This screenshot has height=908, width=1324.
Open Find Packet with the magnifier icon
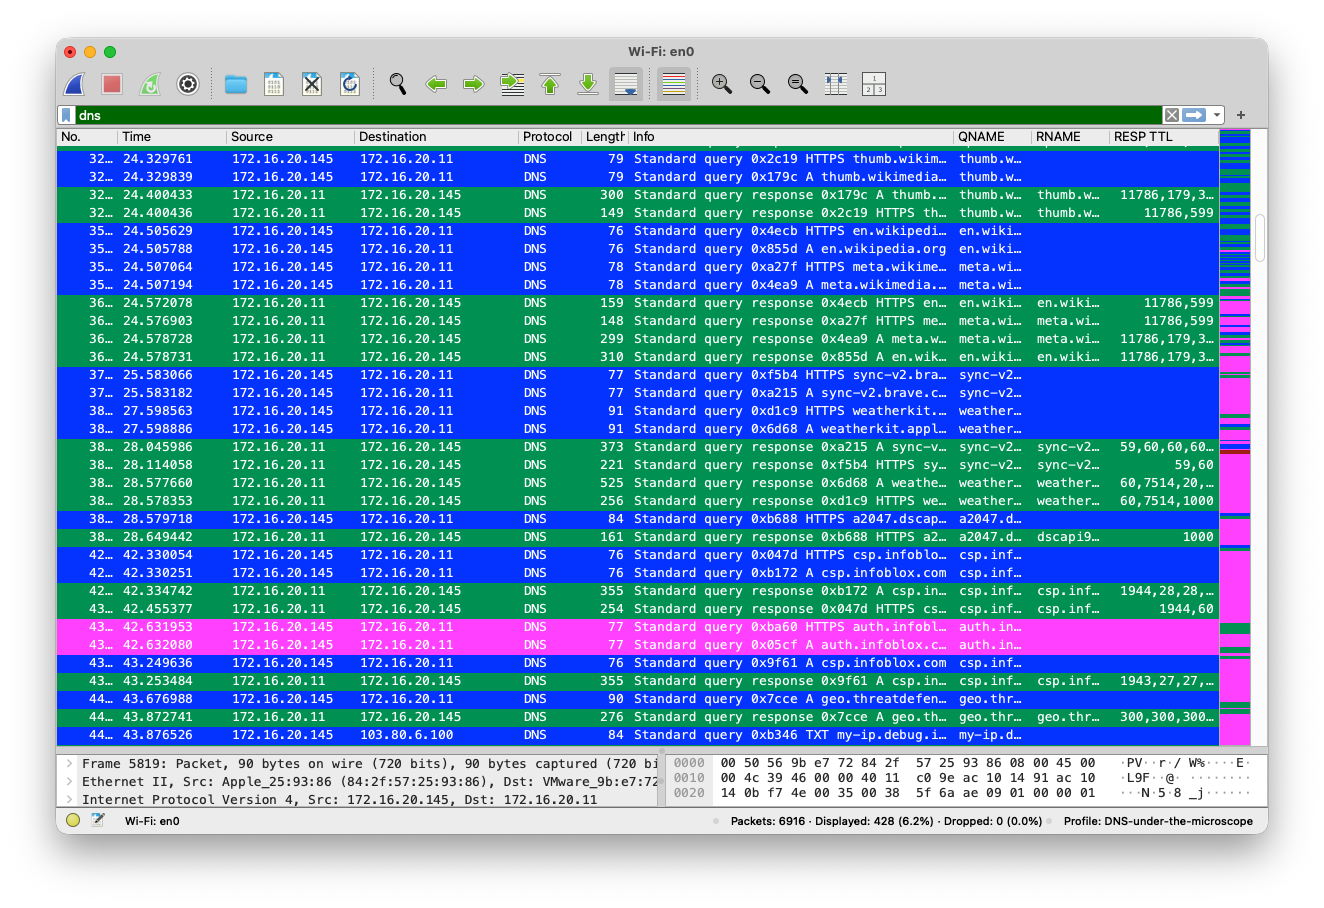pos(398,85)
